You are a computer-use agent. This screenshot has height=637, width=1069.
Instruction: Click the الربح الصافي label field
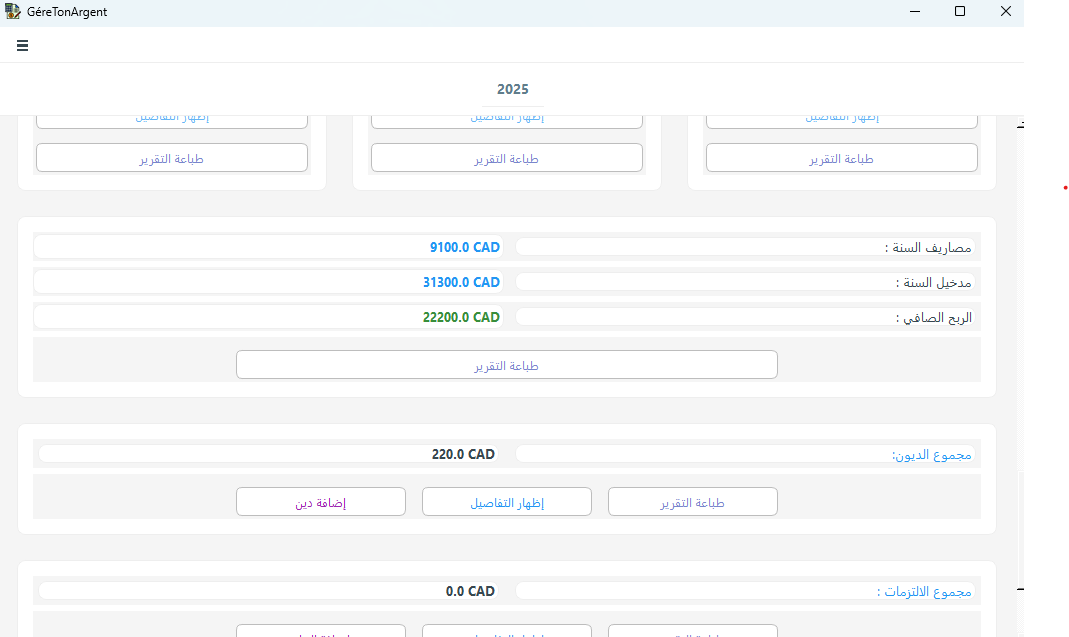coord(745,317)
